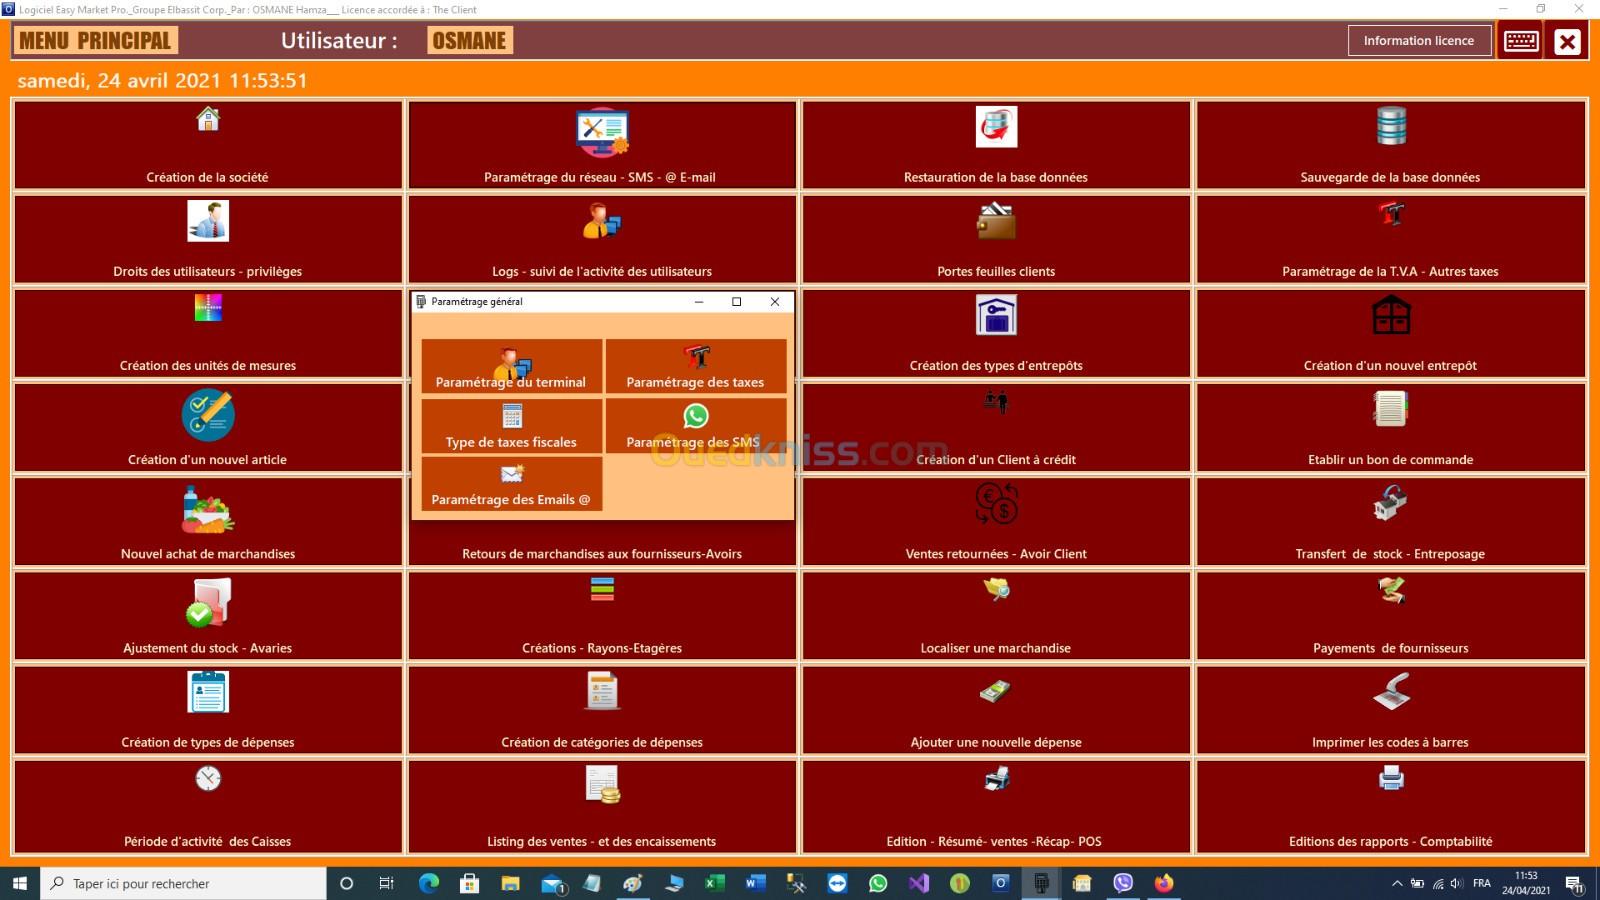Choose Paramétrage des taxes tile
This screenshot has width=1600, height=900.
(x=696, y=367)
